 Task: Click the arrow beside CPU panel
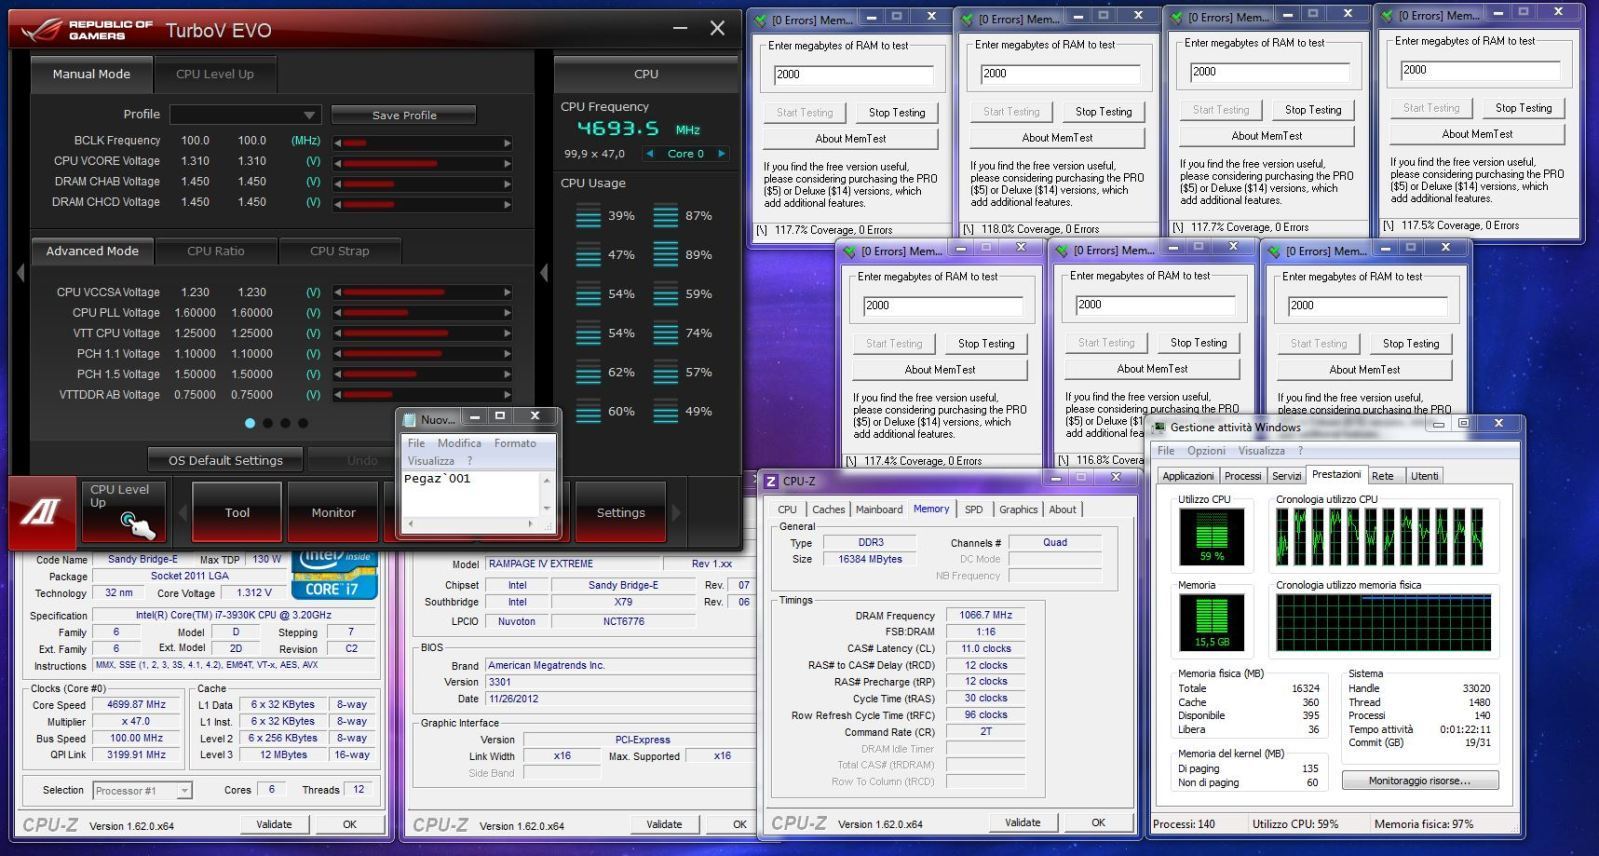[544, 272]
